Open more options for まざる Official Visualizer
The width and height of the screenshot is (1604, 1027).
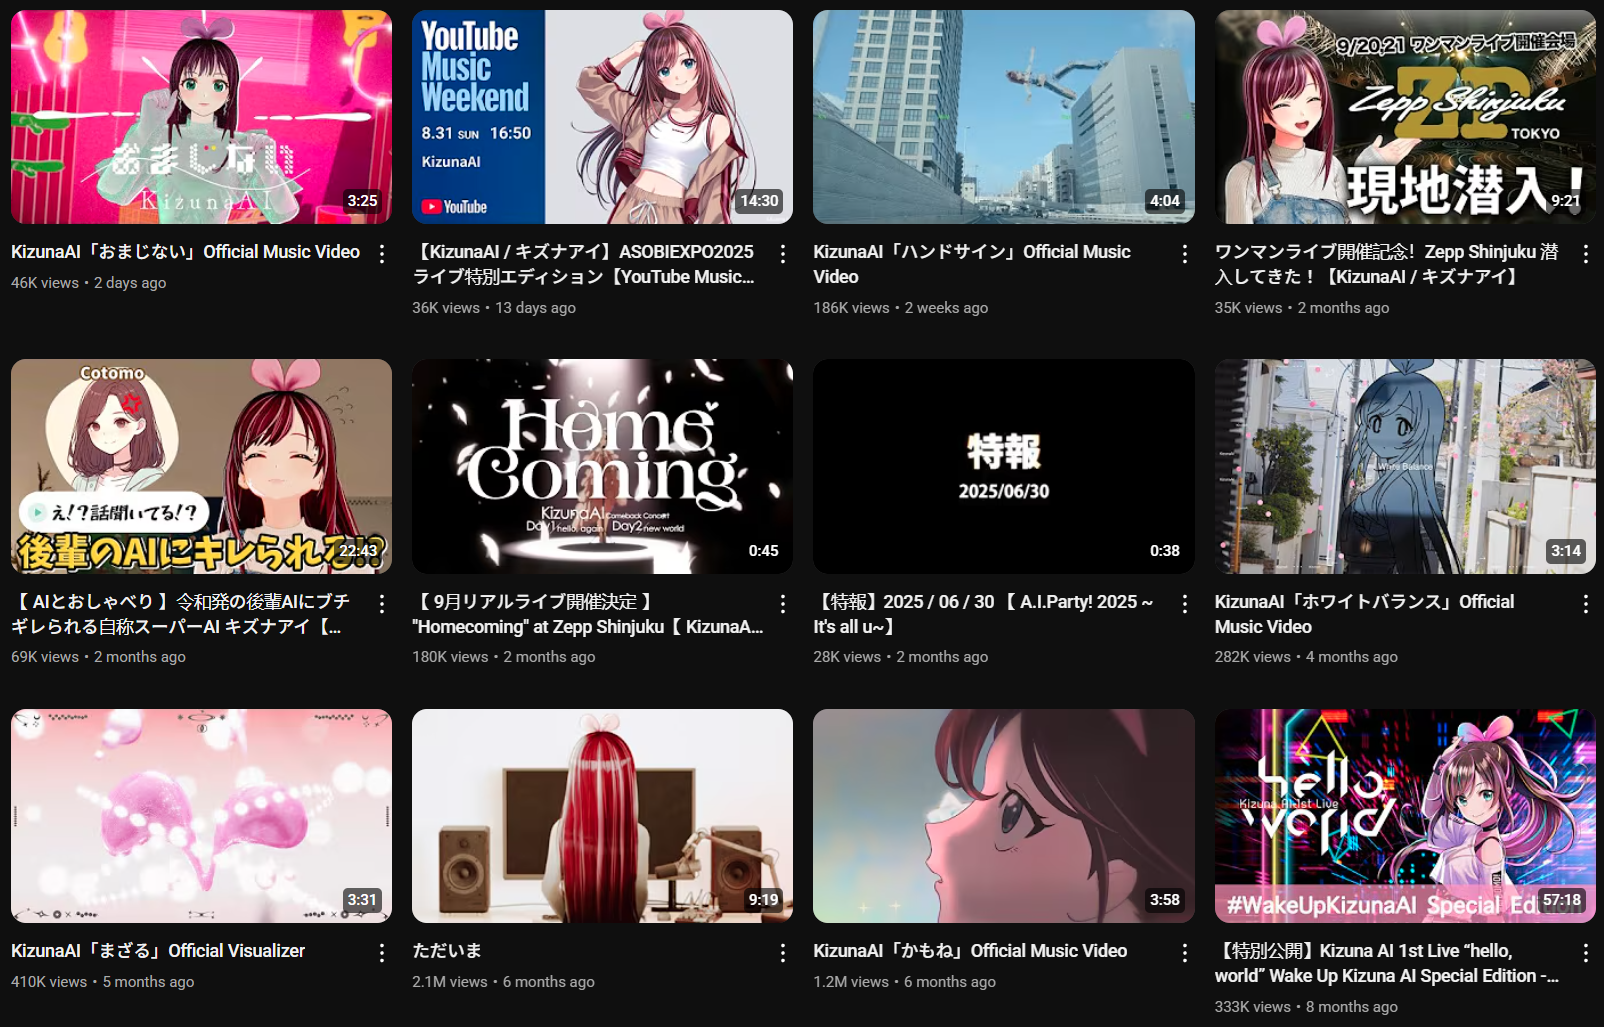(x=382, y=953)
